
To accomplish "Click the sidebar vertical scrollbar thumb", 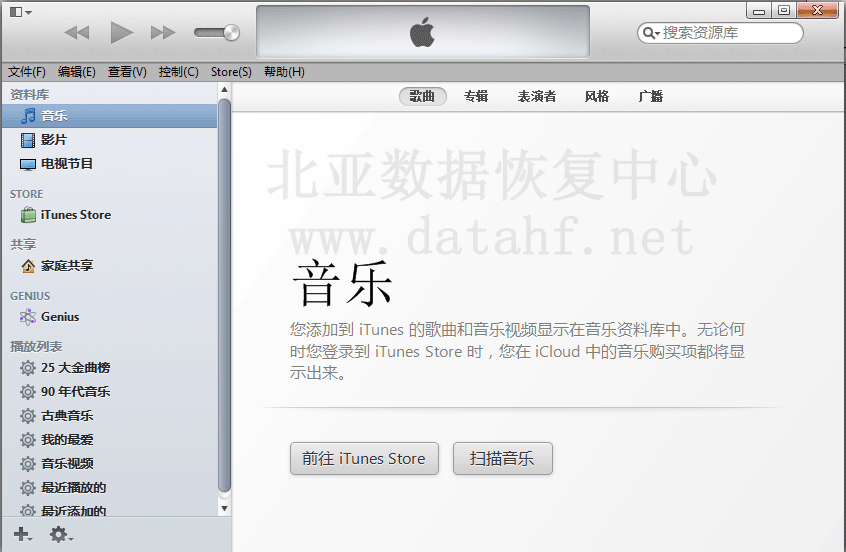I will (x=224, y=296).
